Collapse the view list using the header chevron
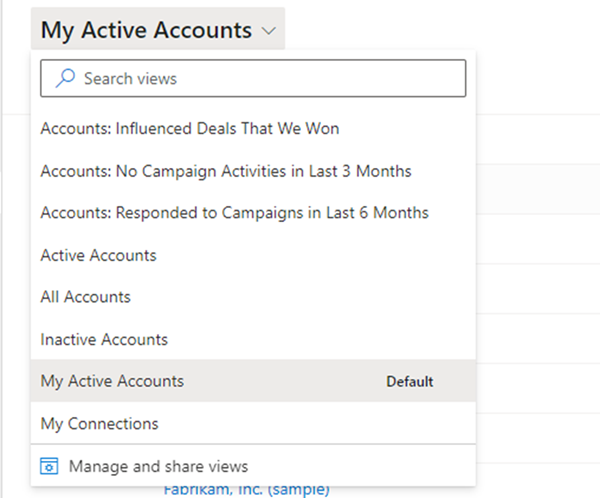The width and height of the screenshot is (600, 498). pyautogui.click(x=268, y=31)
